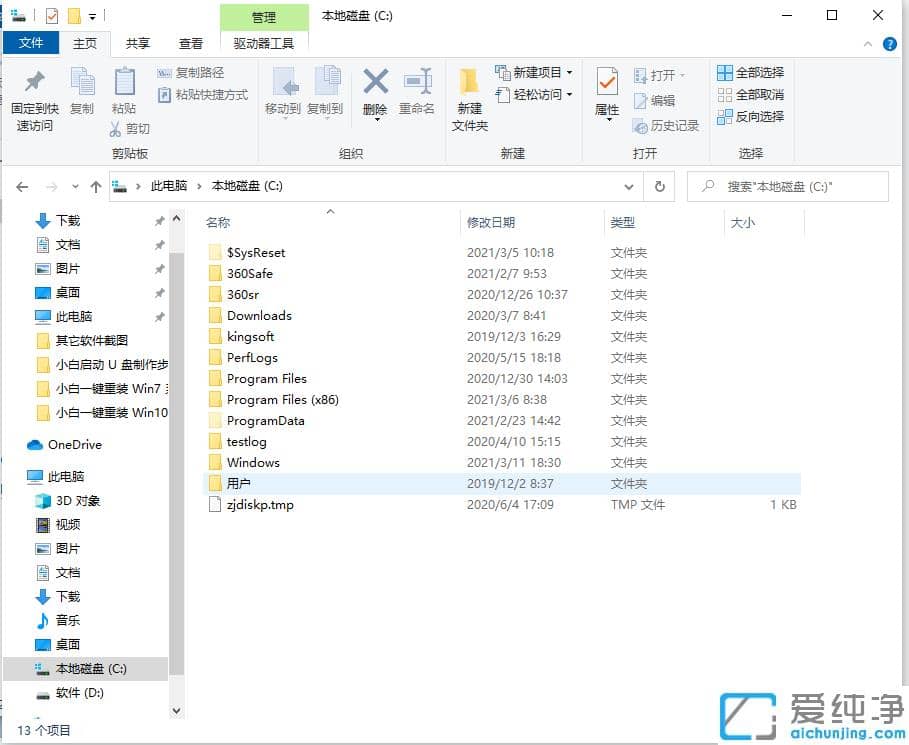Click the 剪切 (Cut) icon

138,128
